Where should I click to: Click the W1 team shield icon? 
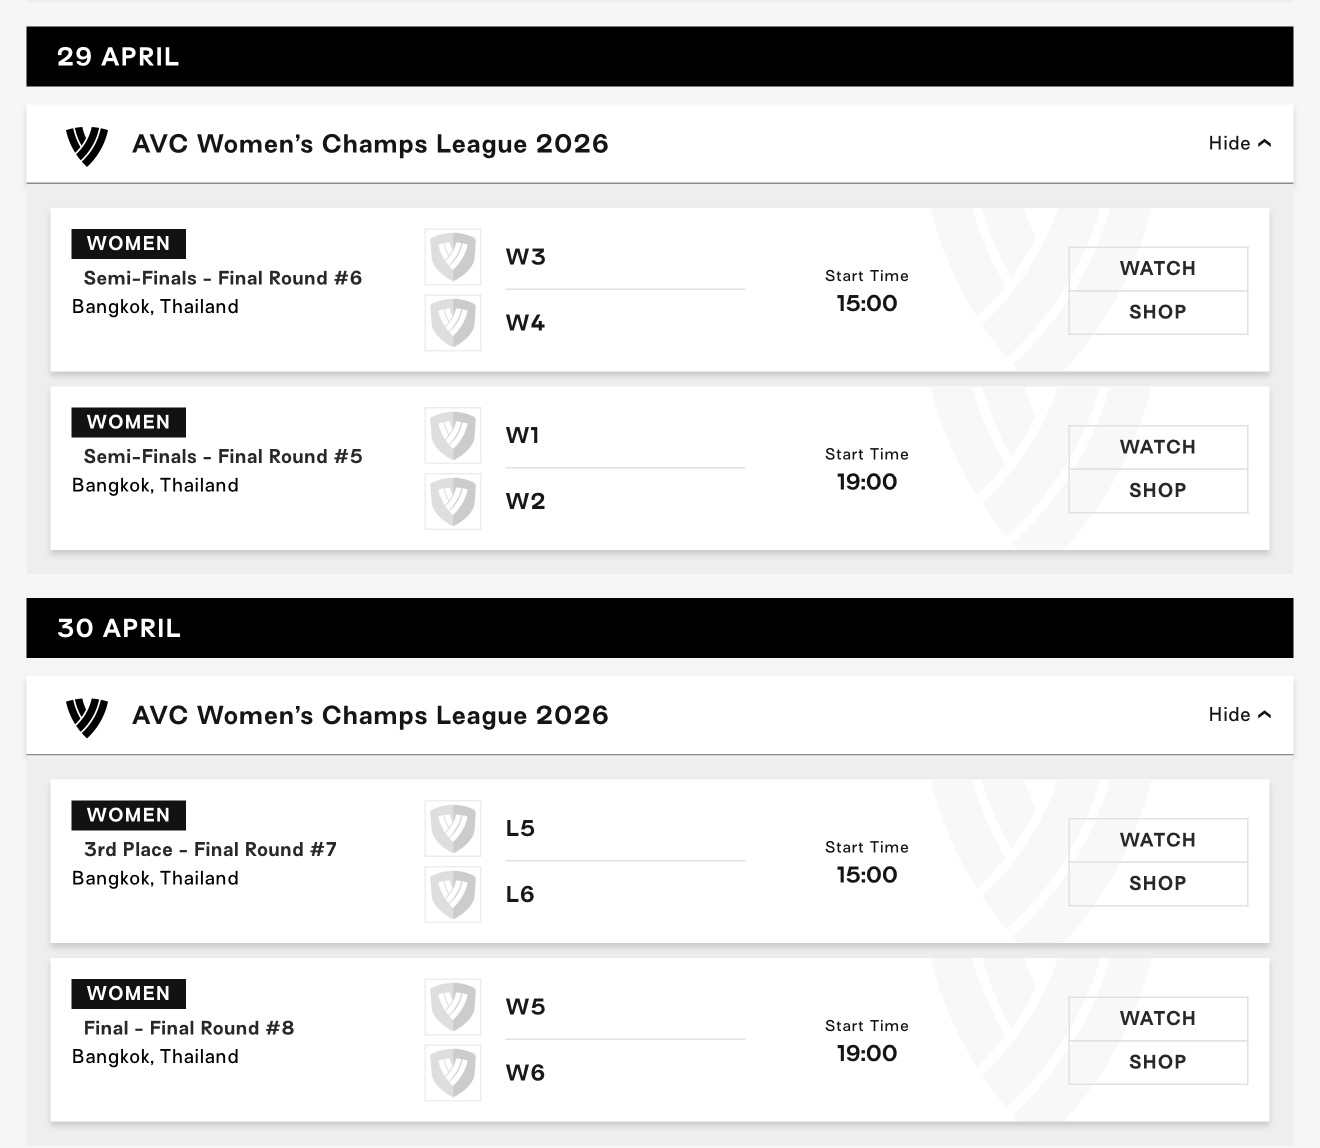coord(453,435)
